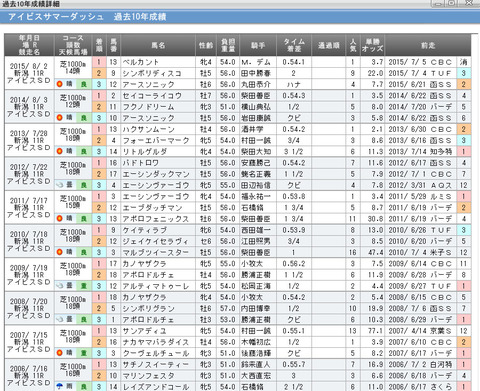Click the 馬名 column header
This screenshot has width=480, height=391.
[x=158, y=45]
